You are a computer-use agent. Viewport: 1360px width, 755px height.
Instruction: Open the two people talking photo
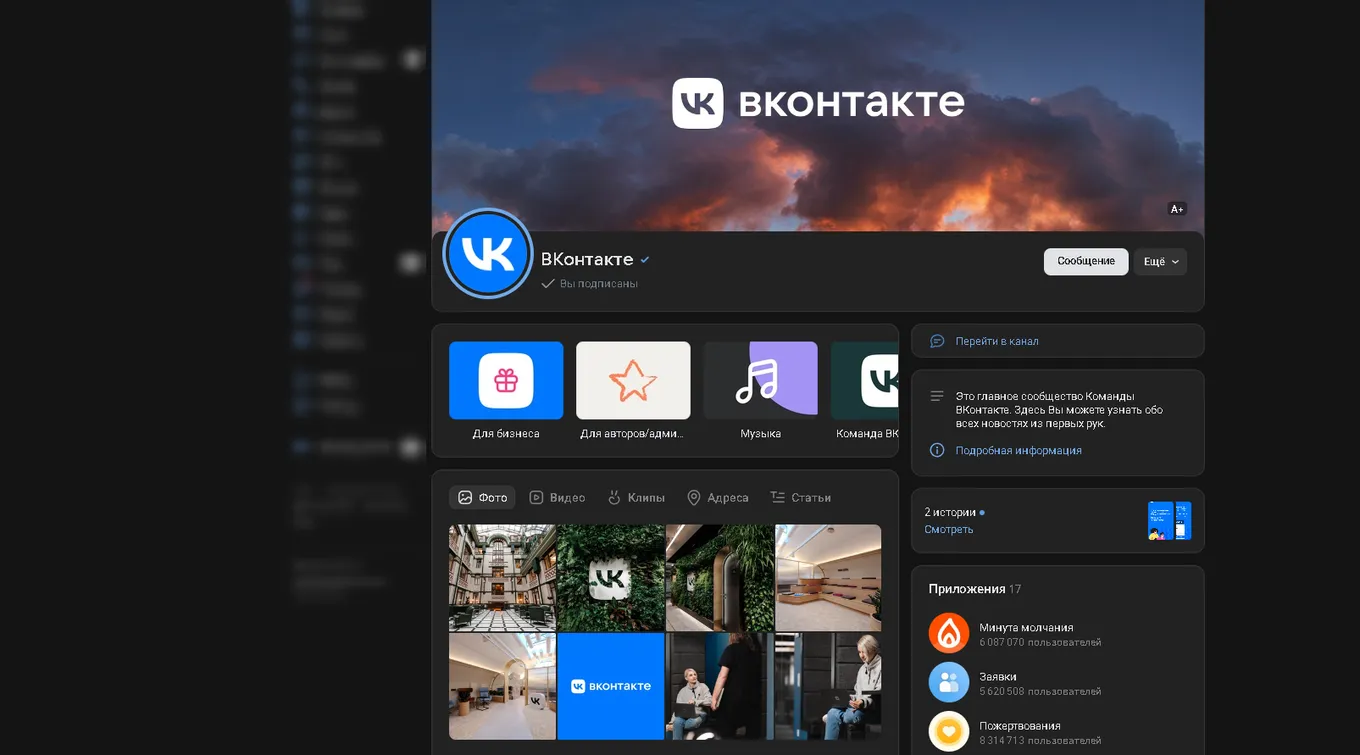click(720, 686)
